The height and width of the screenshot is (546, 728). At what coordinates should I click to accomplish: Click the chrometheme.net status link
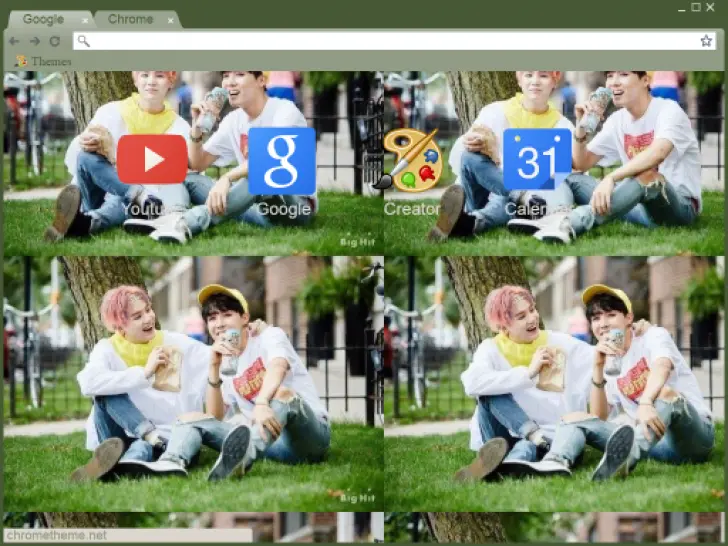(x=56, y=536)
